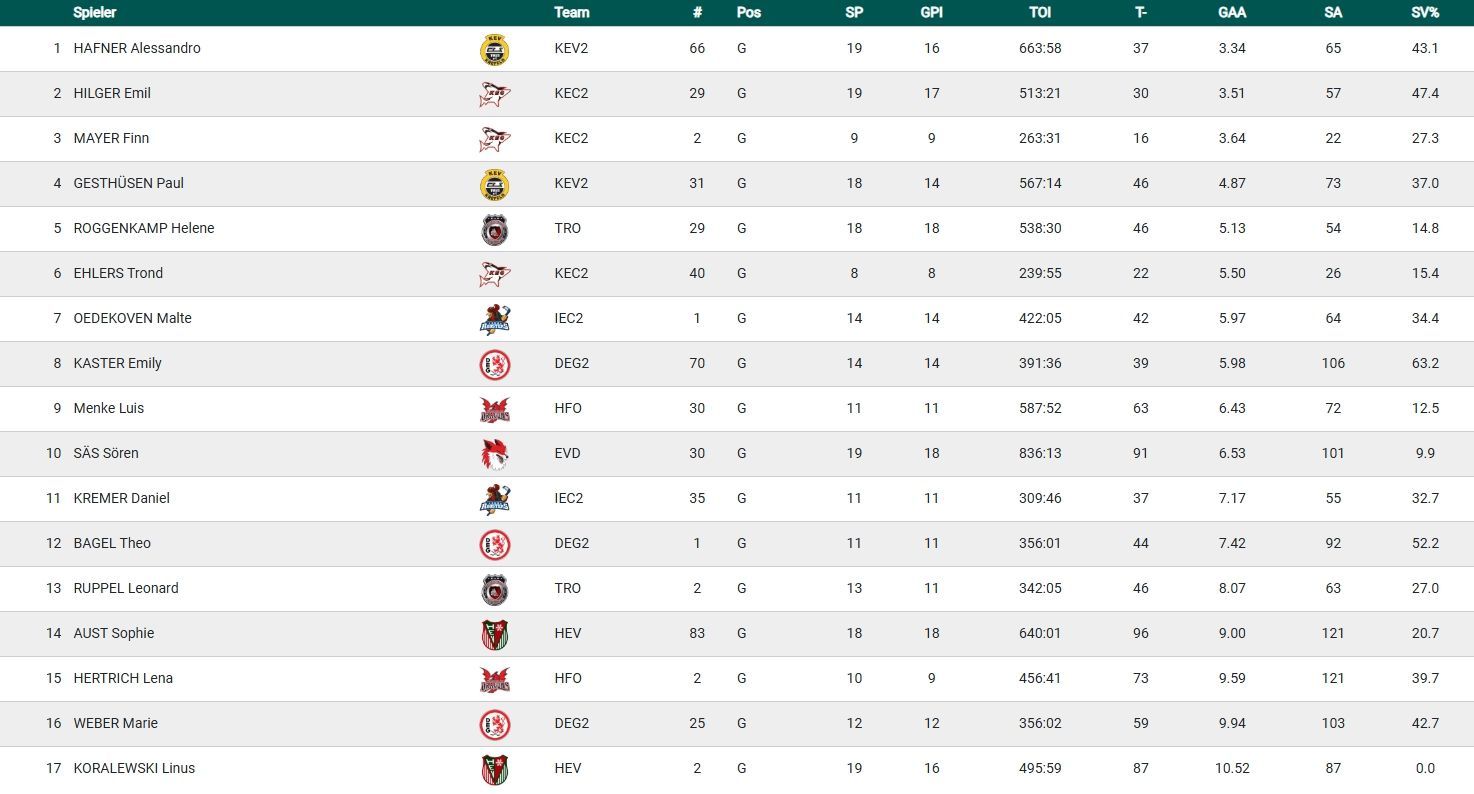Image resolution: width=1474 pixels, height=794 pixels.
Task: Open player profile for GESTHÜSEN Paul
Action: point(129,183)
